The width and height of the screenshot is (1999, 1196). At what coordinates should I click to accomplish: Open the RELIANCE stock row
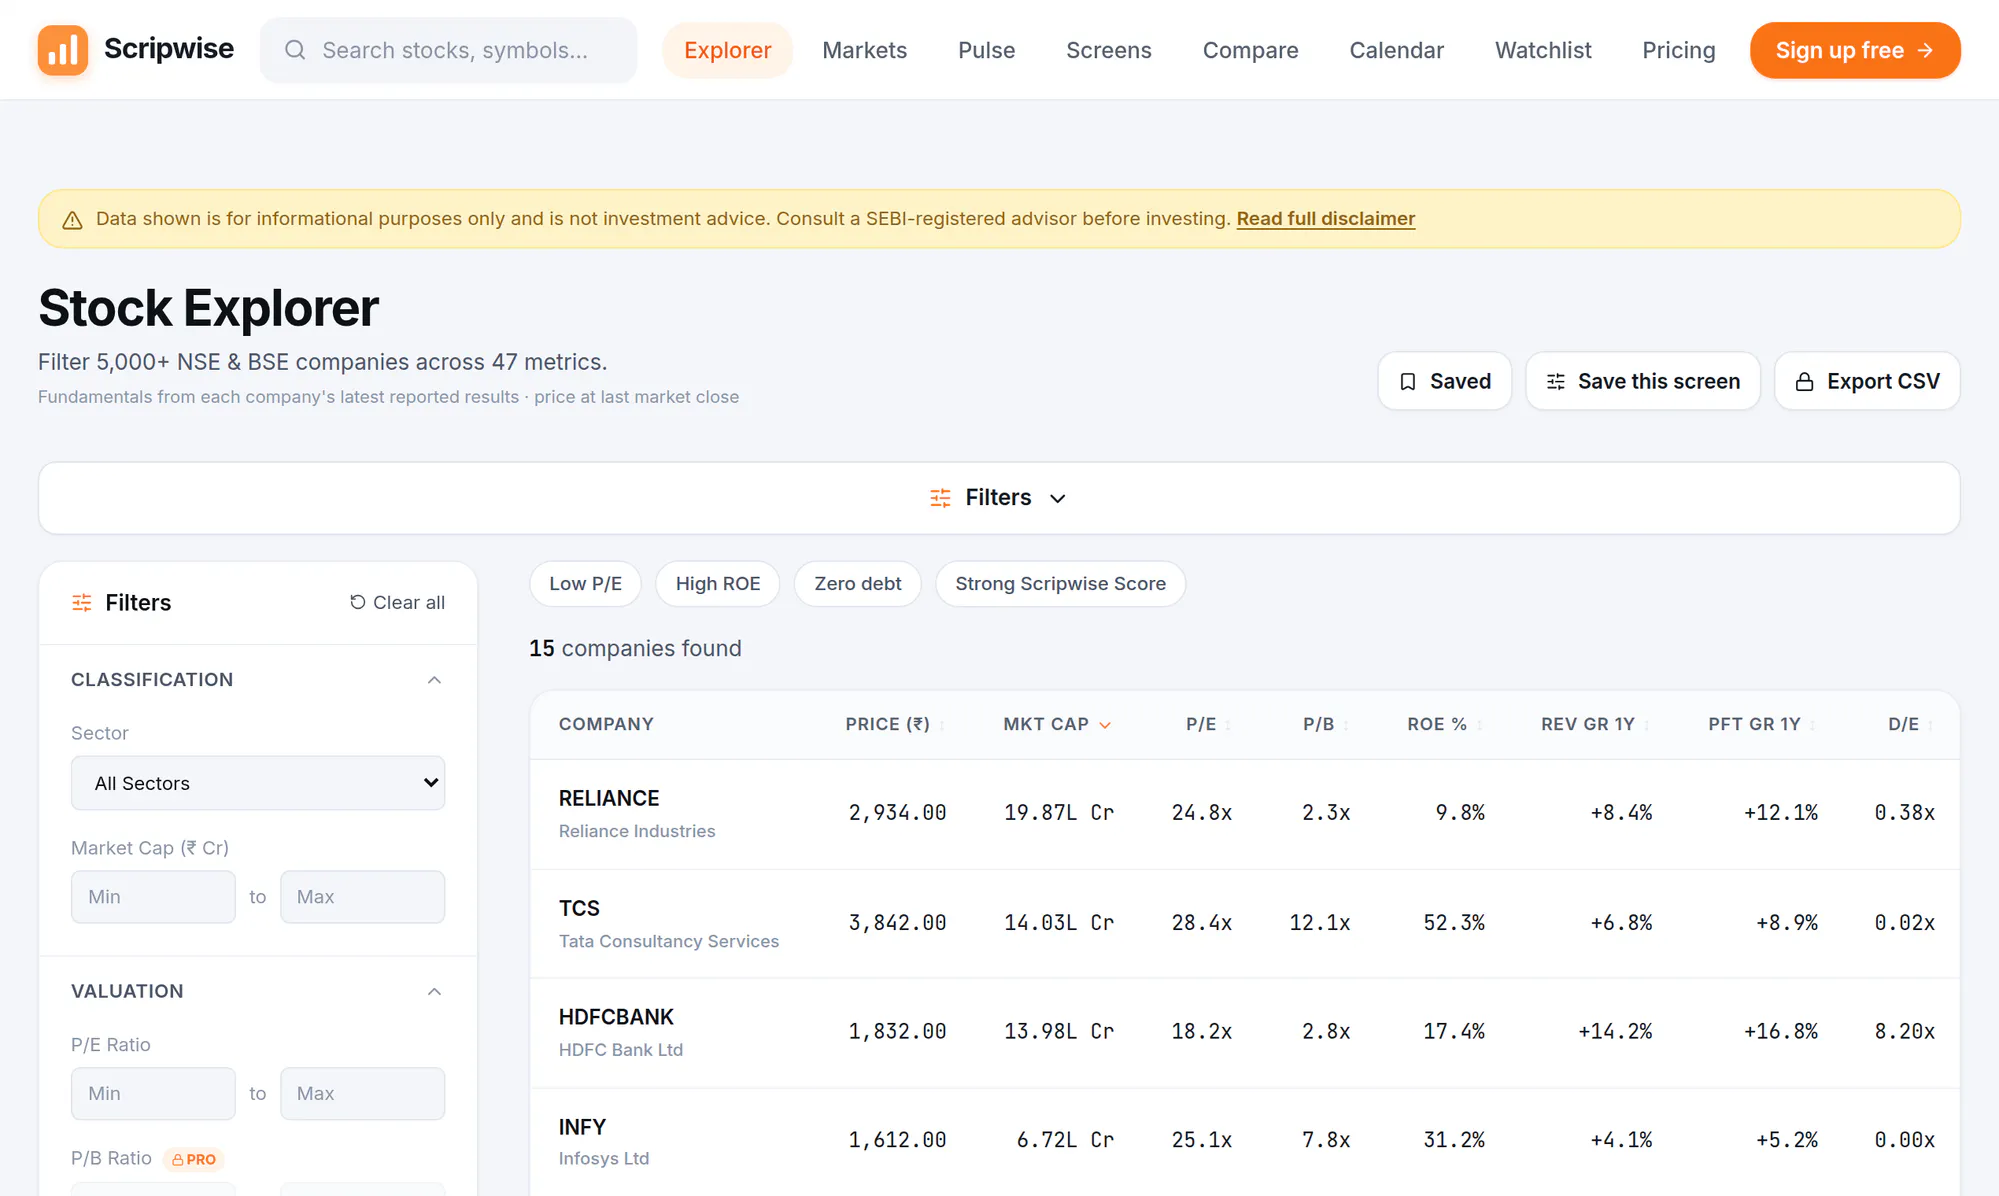1244,814
